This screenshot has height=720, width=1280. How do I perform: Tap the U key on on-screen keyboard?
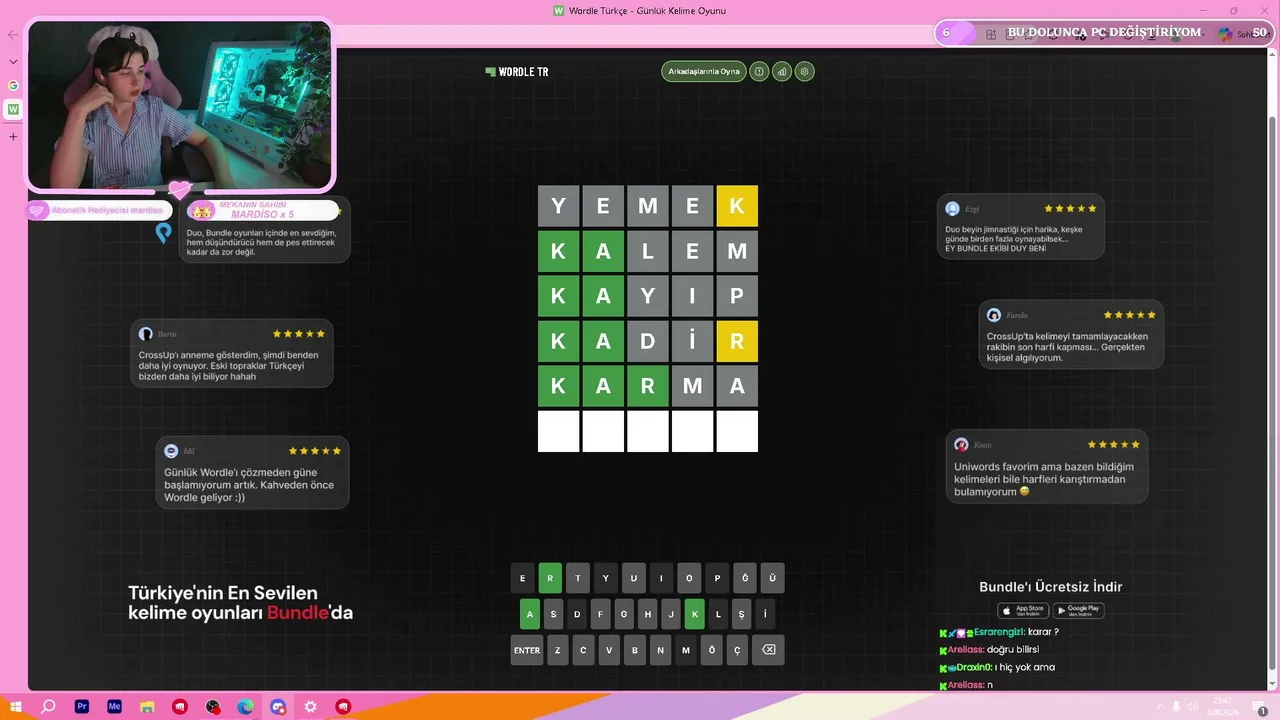(x=633, y=578)
